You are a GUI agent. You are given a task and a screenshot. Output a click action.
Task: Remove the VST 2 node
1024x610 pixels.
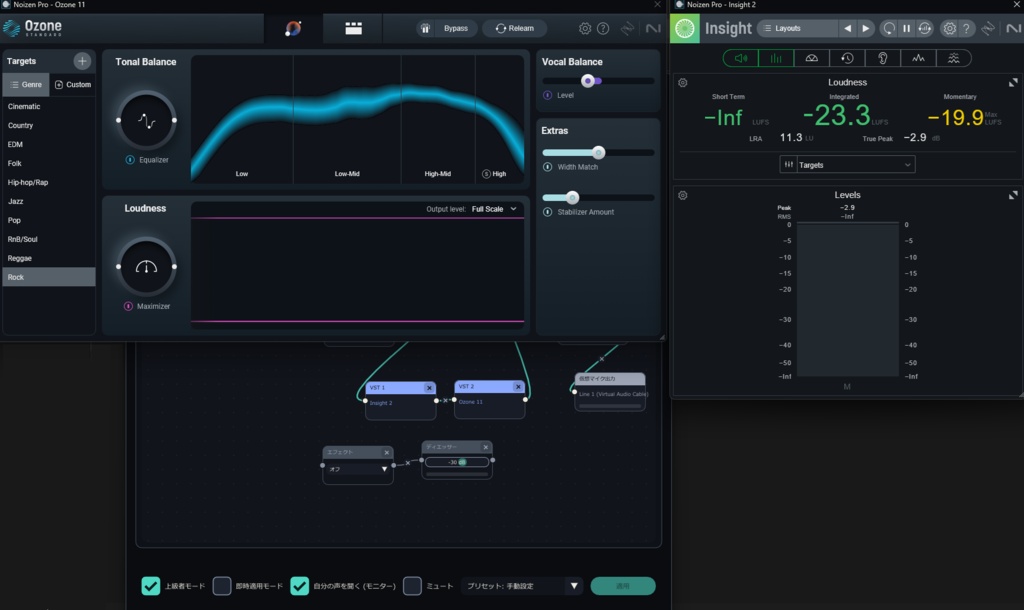point(518,387)
